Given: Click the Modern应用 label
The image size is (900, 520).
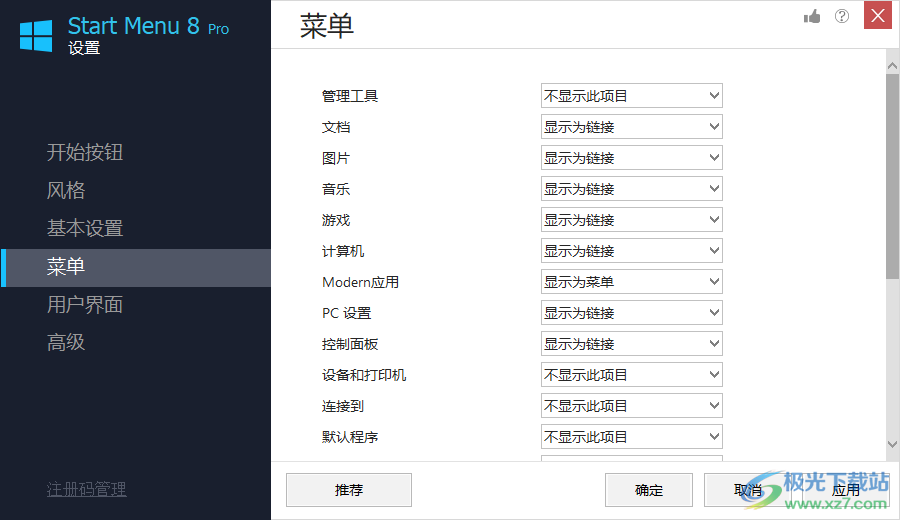Looking at the screenshot, I should point(360,282).
